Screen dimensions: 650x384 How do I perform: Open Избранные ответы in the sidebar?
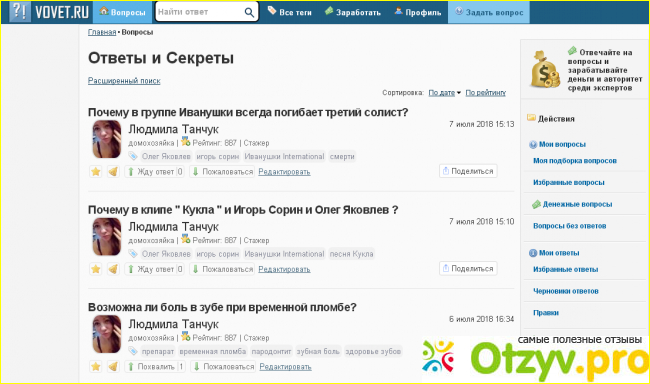point(565,269)
